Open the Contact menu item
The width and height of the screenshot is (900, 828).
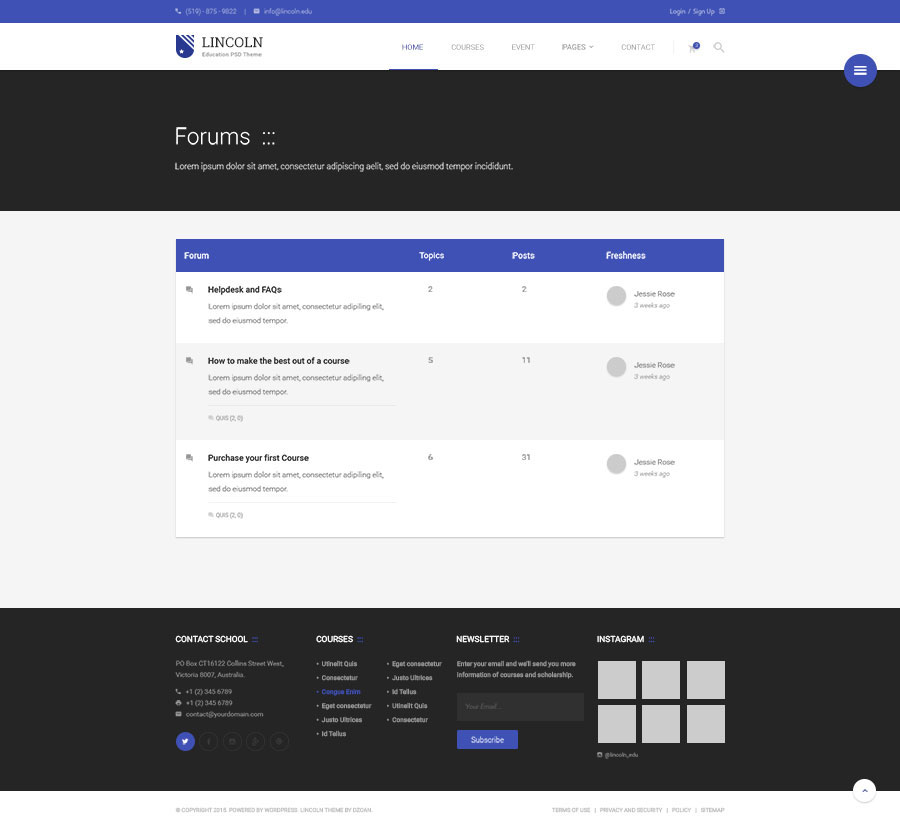click(x=637, y=47)
